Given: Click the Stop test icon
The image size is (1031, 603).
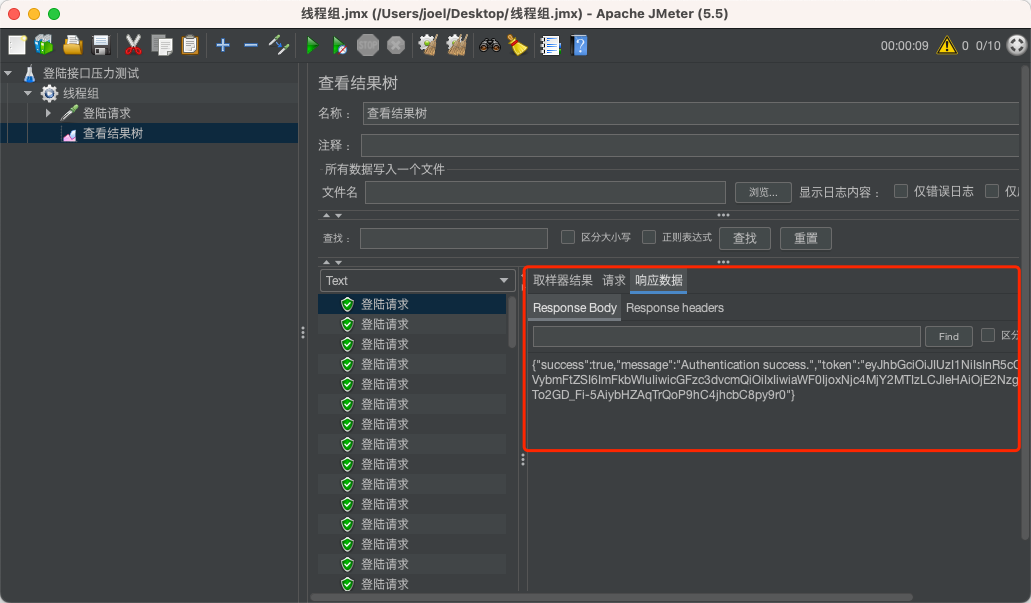Looking at the screenshot, I should pos(369,45).
